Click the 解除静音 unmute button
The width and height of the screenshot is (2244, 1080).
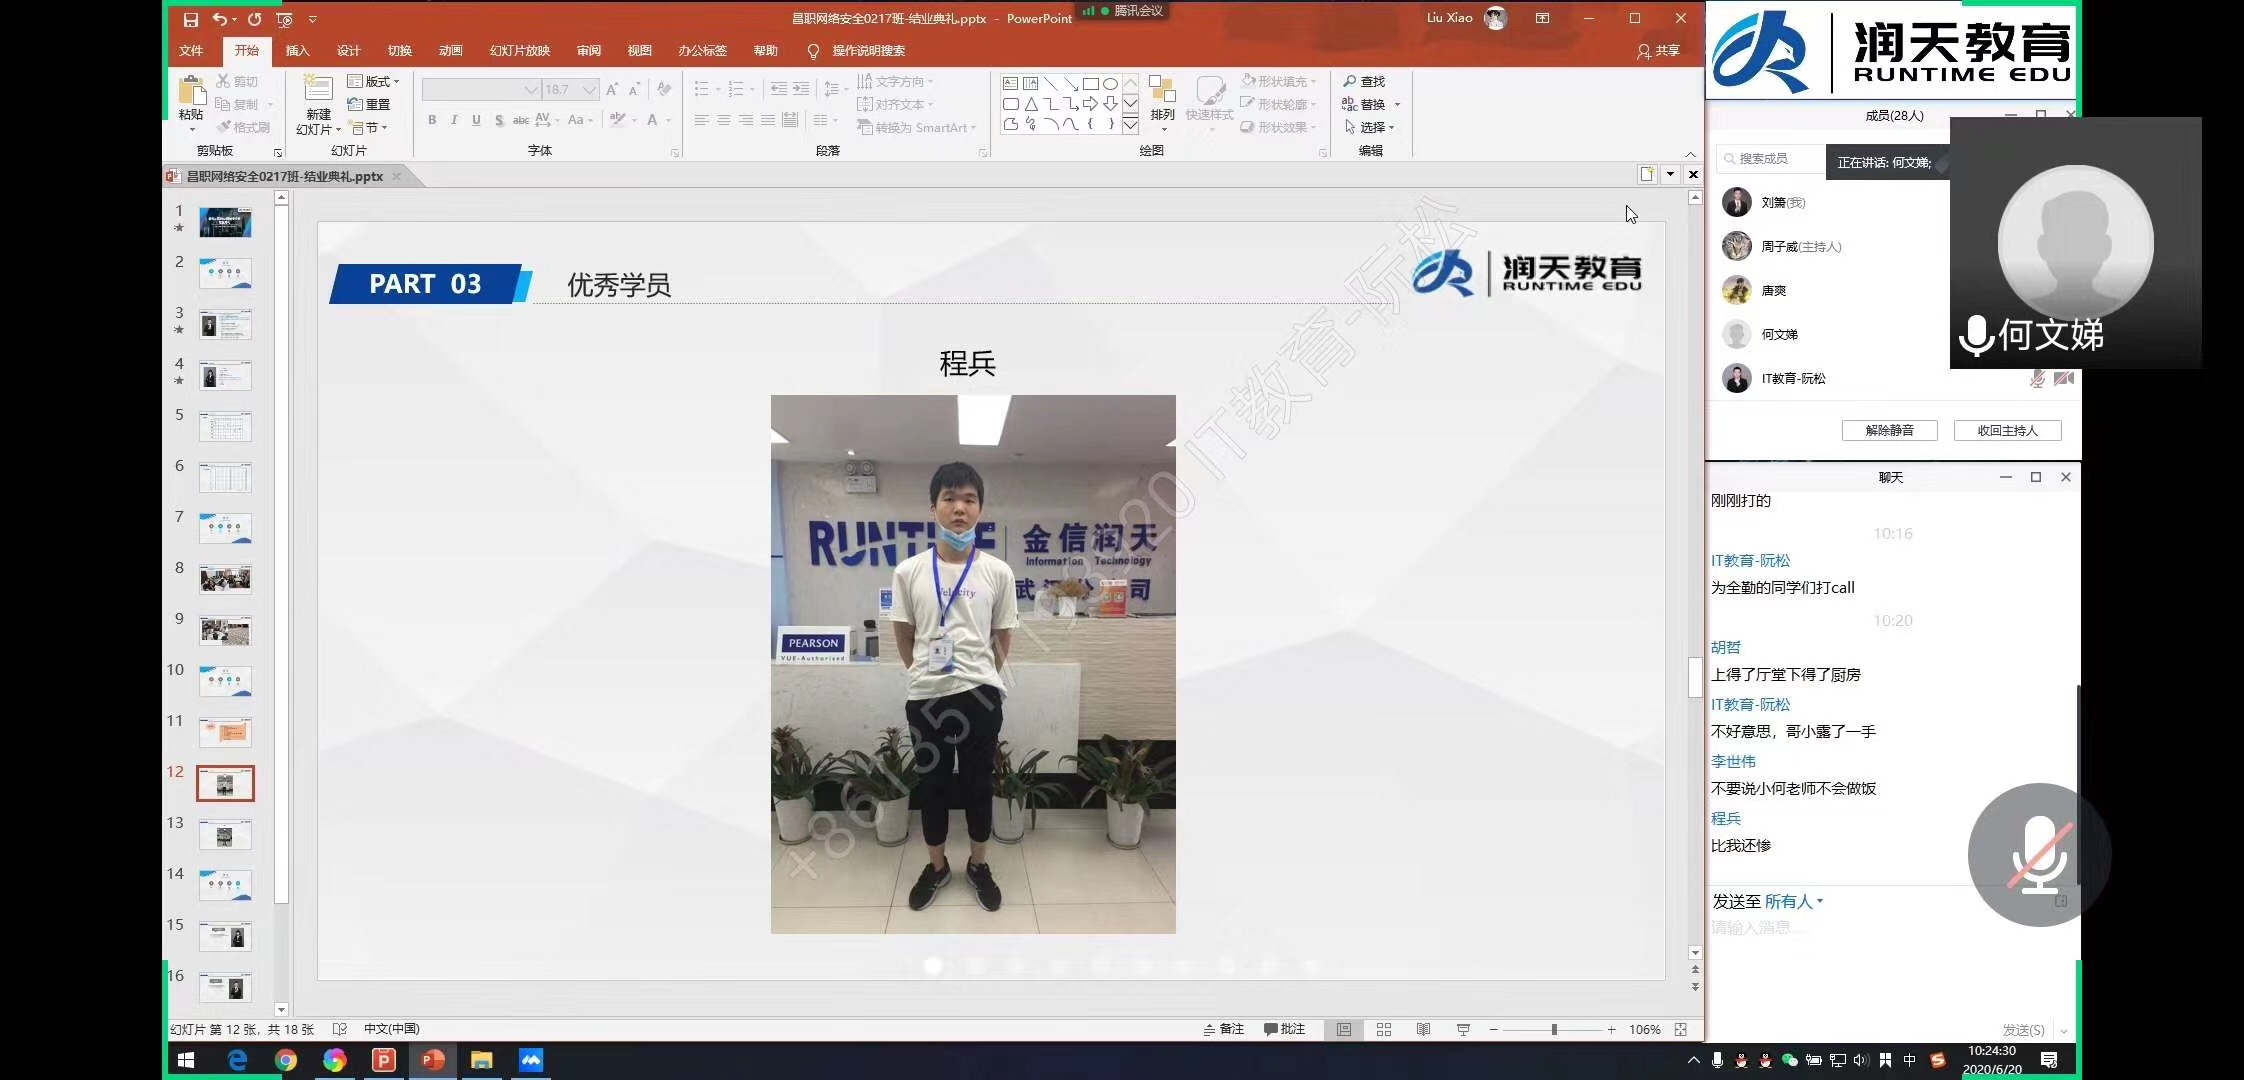pos(1889,430)
